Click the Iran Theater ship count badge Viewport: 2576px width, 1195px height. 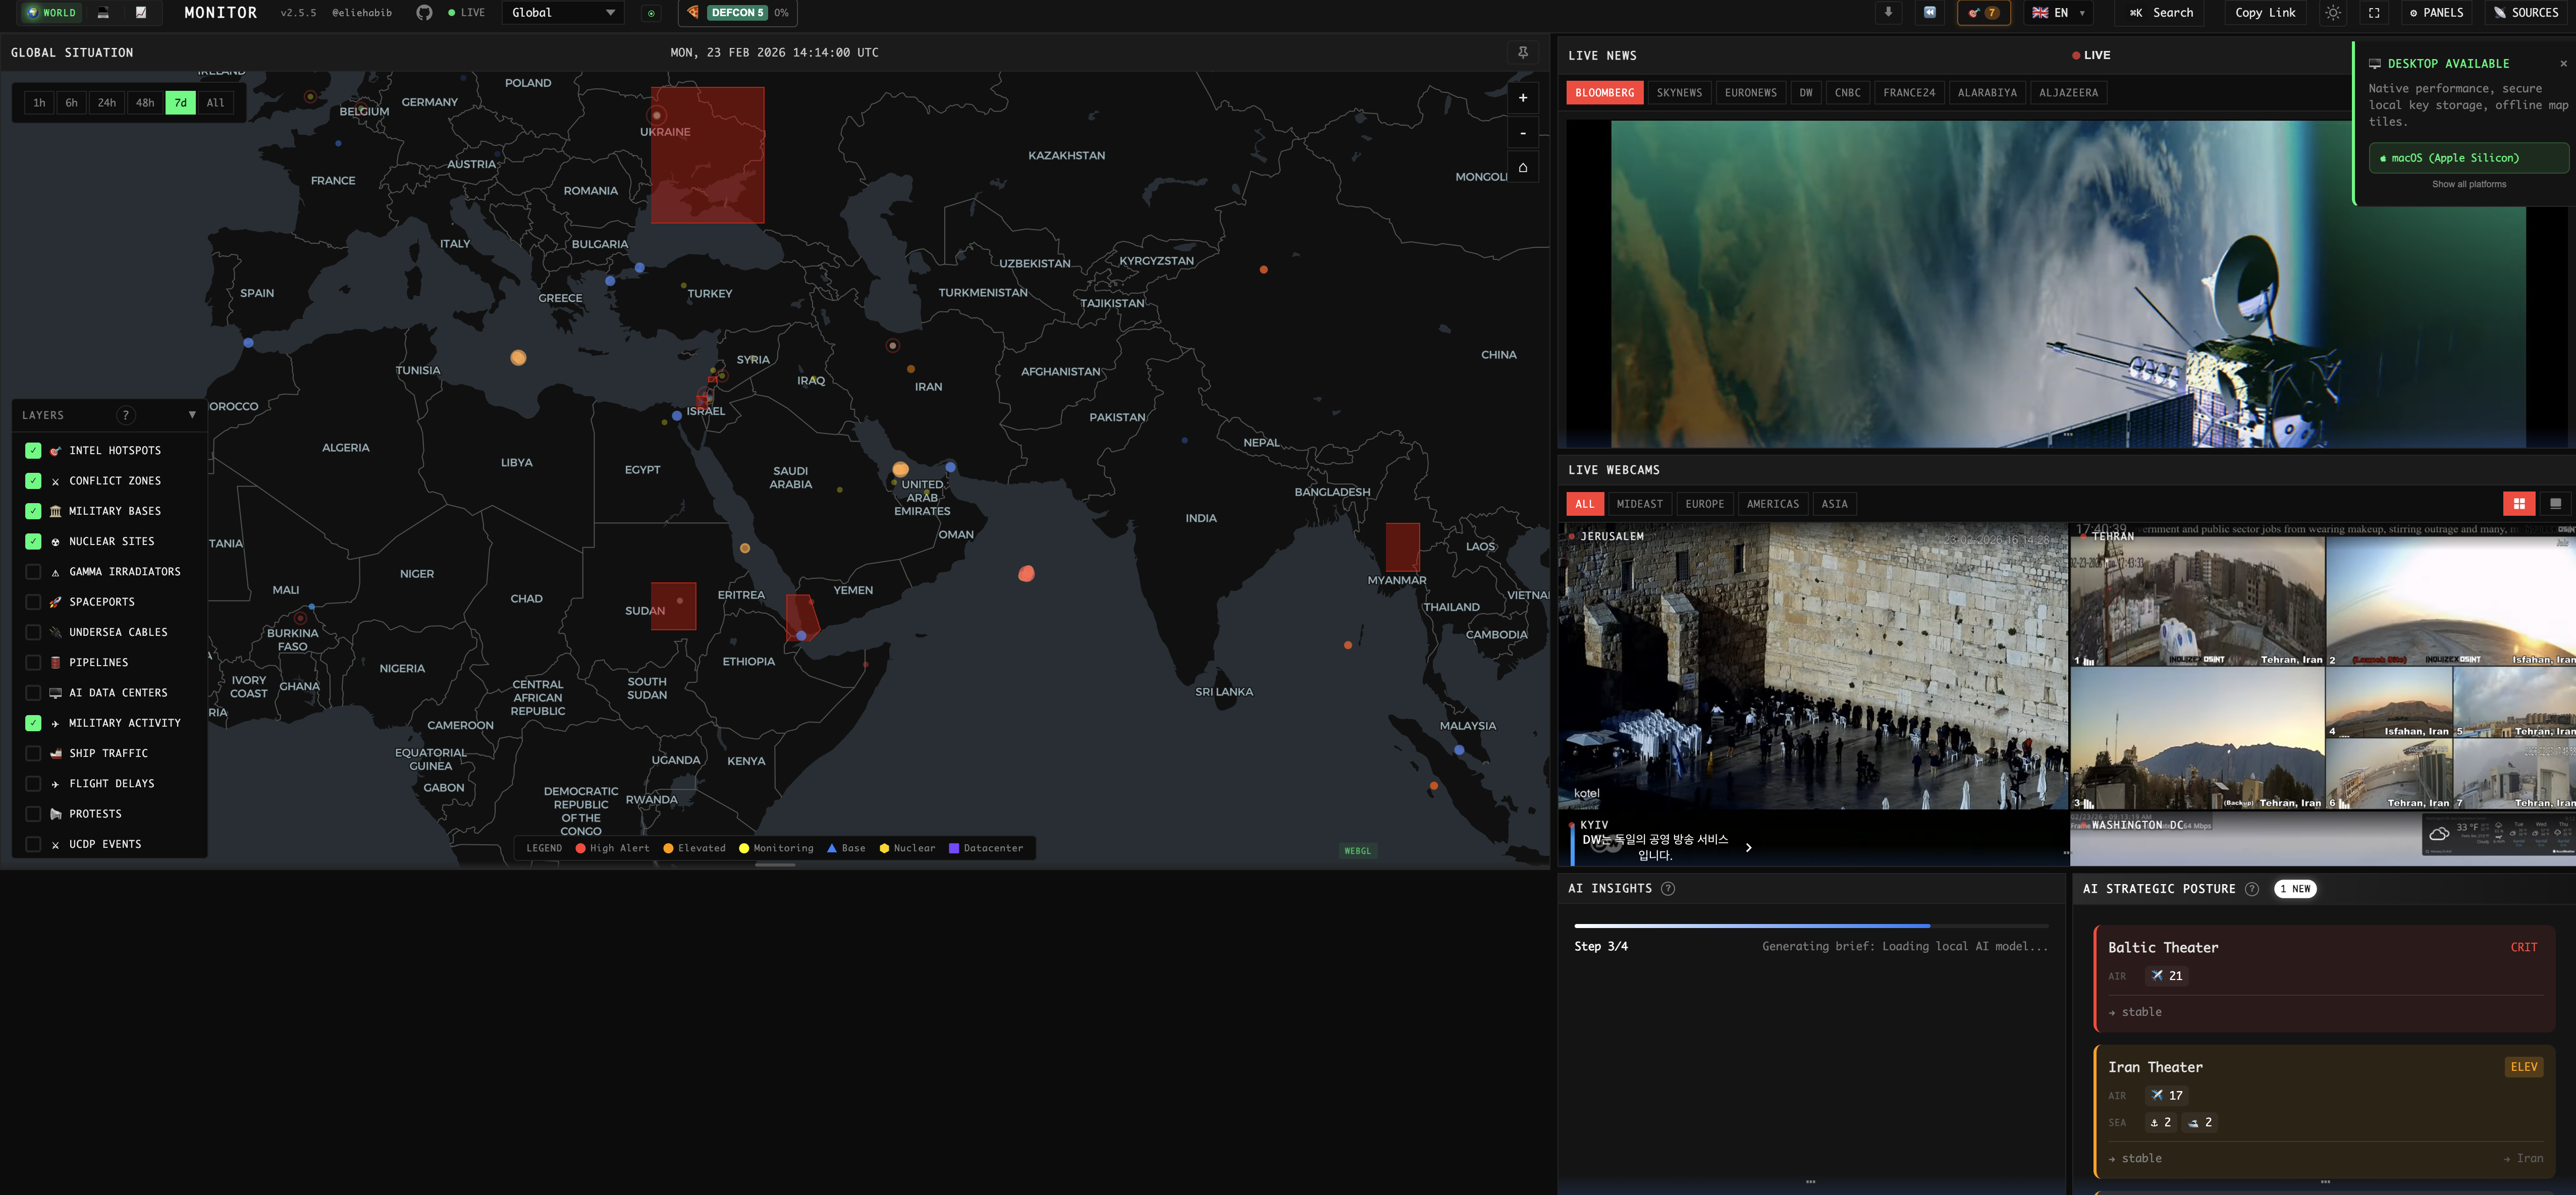coord(2200,1123)
